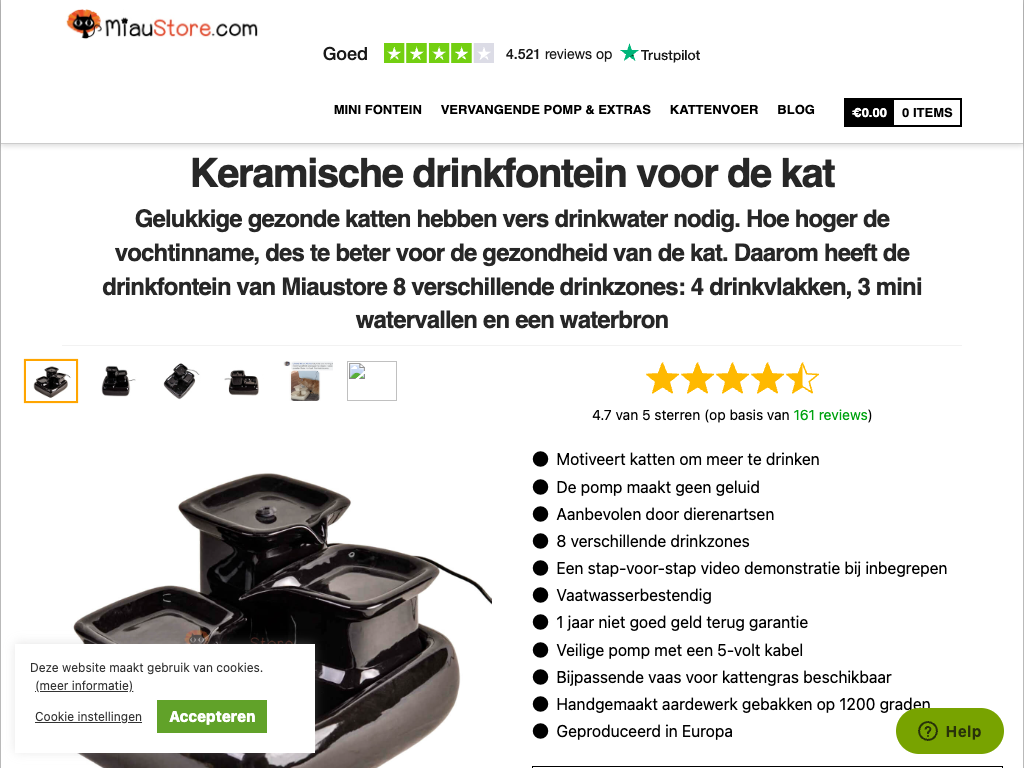Image resolution: width=1024 pixels, height=768 pixels.
Task: Select the first fountain thumbnail
Action: coord(51,381)
